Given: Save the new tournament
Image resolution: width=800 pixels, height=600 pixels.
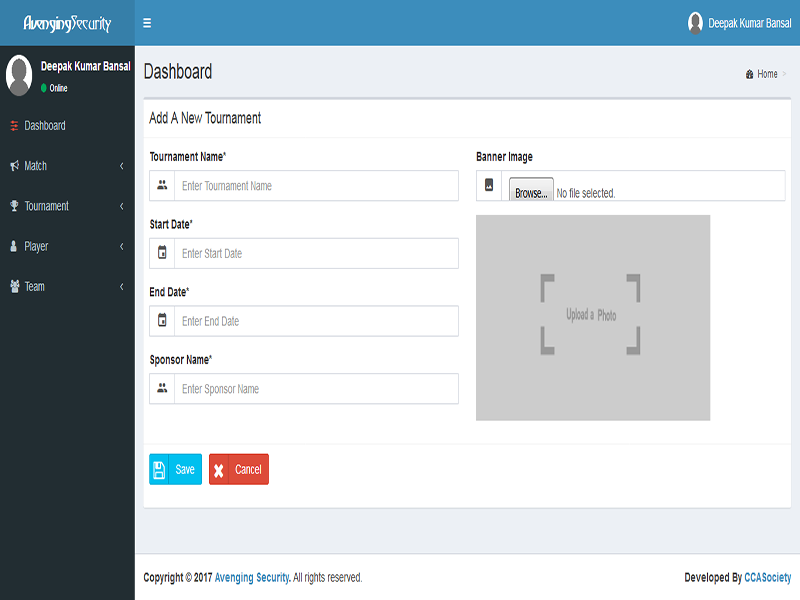Looking at the screenshot, I should click(x=176, y=469).
